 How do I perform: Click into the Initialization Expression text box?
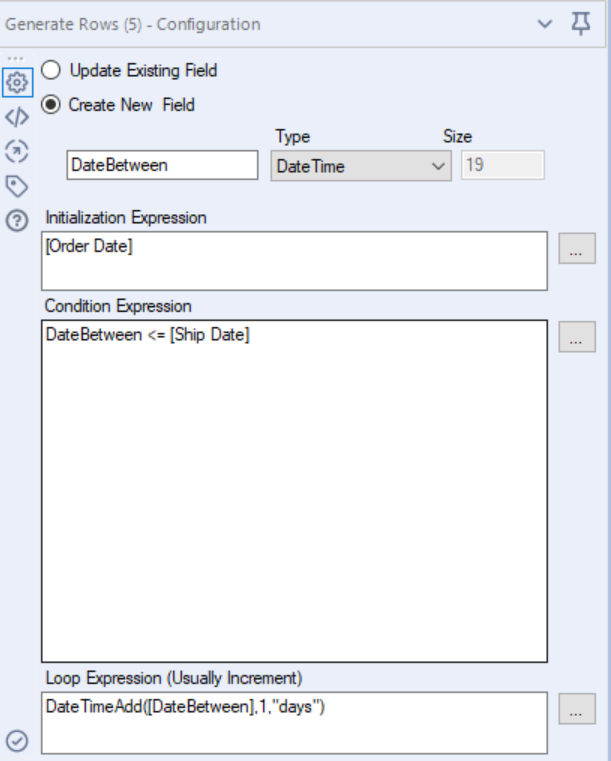click(x=295, y=260)
